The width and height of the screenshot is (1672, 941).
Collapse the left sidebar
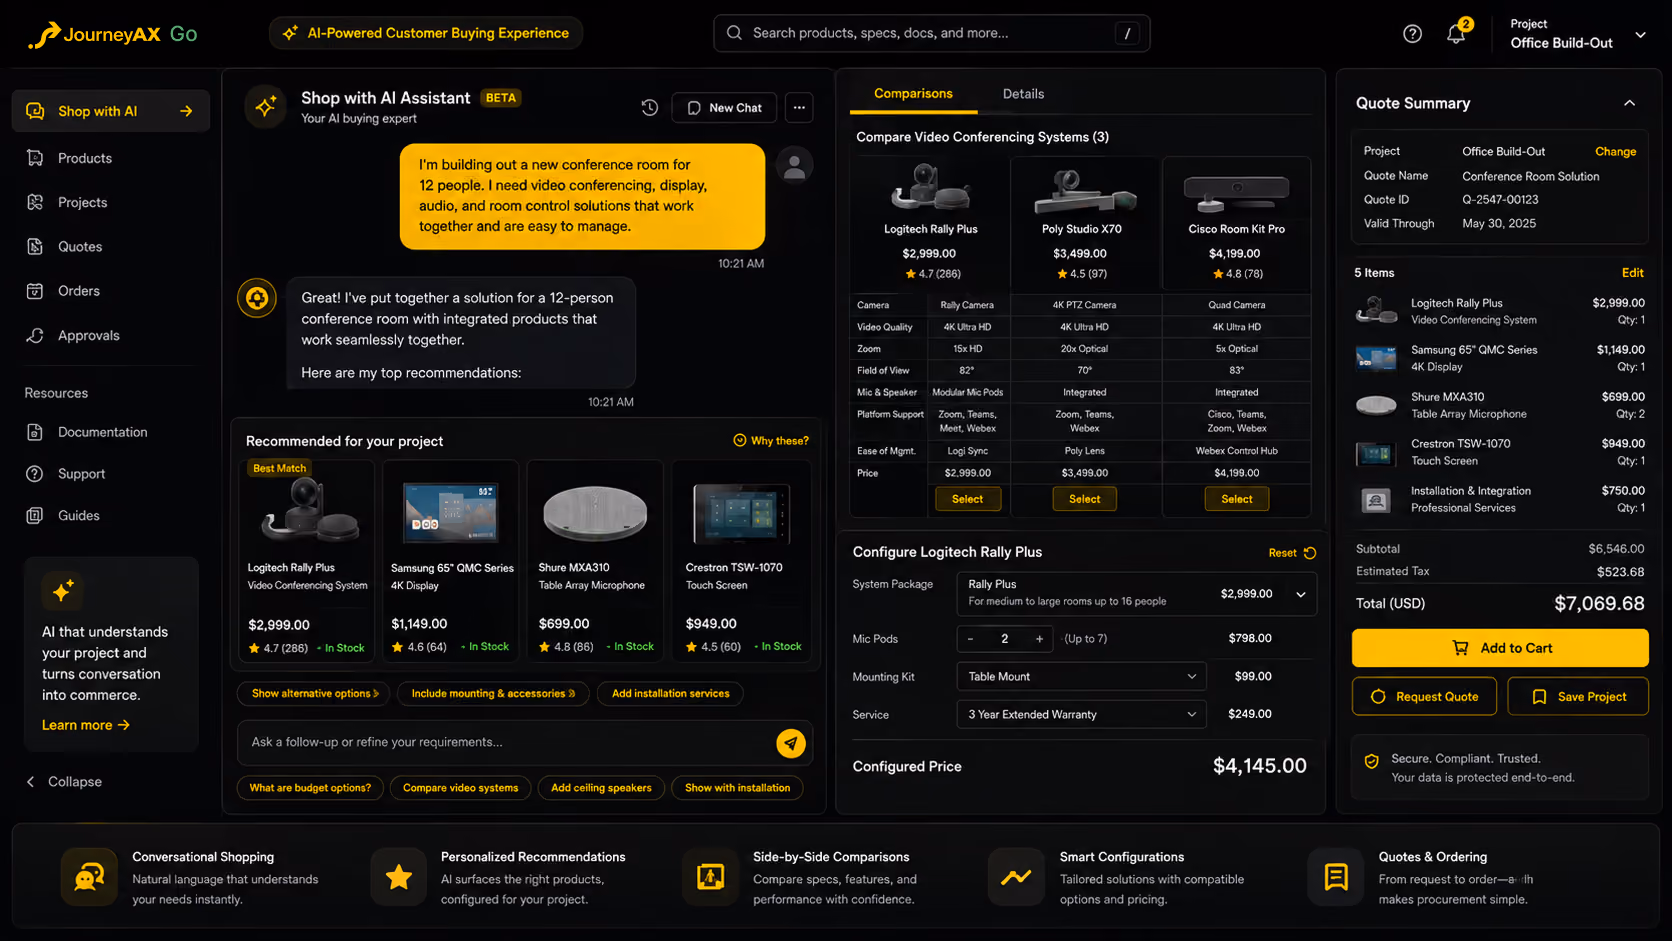[64, 782]
